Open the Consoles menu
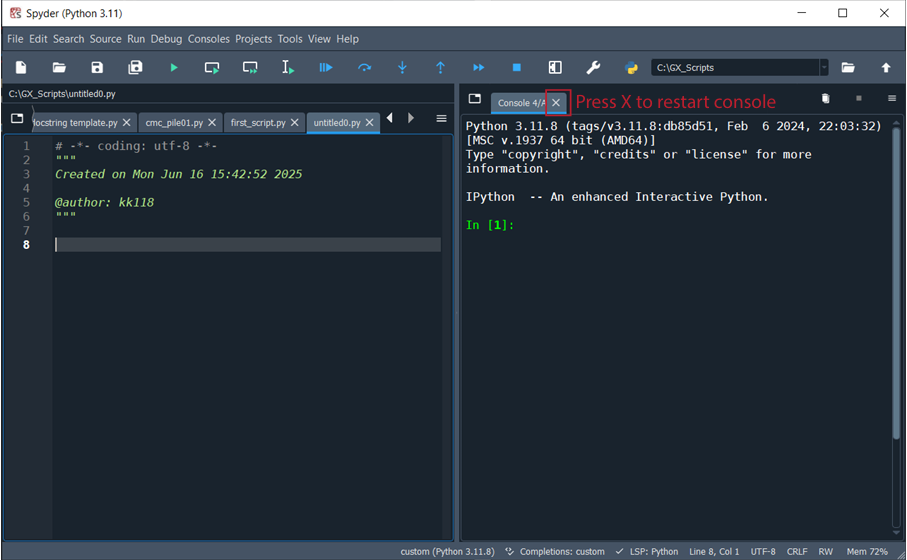The width and height of the screenshot is (907, 560). pyautogui.click(x=208, y=39)
